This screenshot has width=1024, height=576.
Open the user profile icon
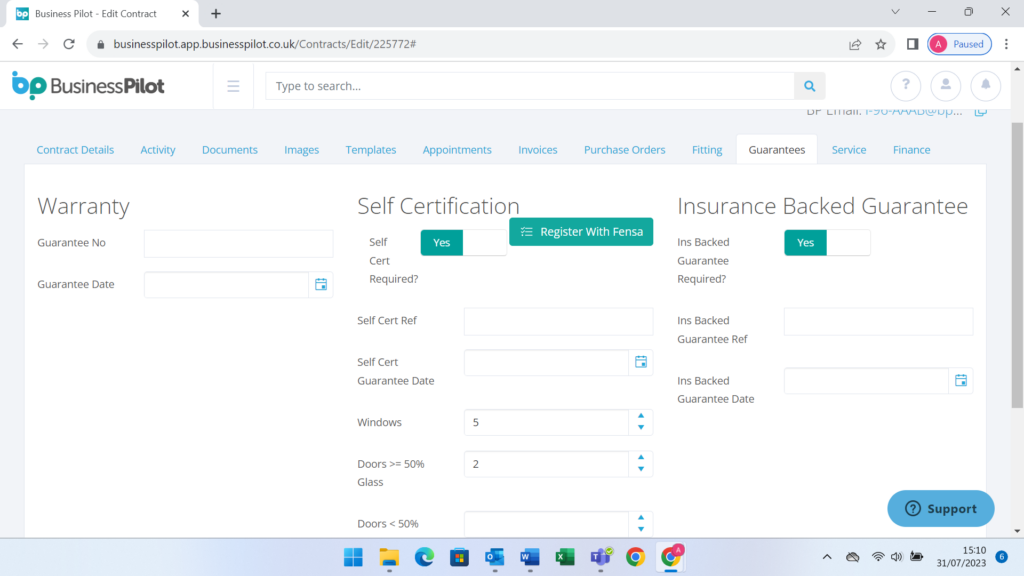[946, 86]
